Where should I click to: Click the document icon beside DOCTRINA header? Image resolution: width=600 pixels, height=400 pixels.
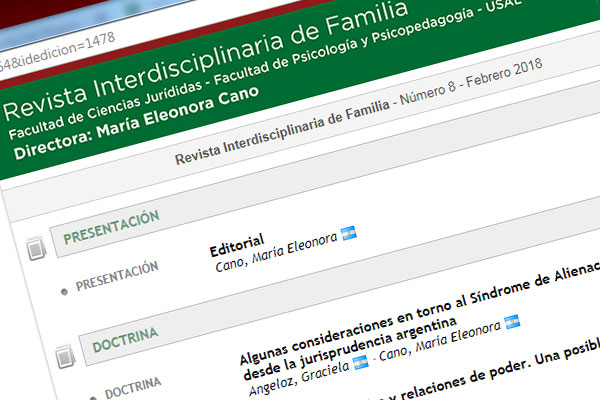coord(65,356)
